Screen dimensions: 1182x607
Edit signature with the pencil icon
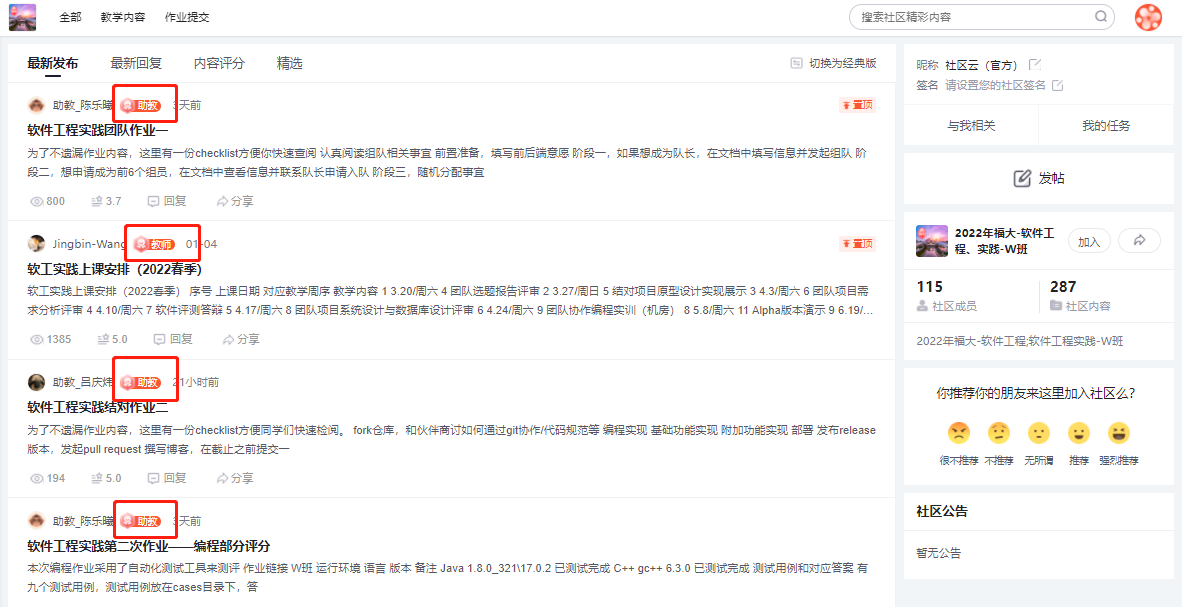pyautogui.click(x=1058, y=85)
